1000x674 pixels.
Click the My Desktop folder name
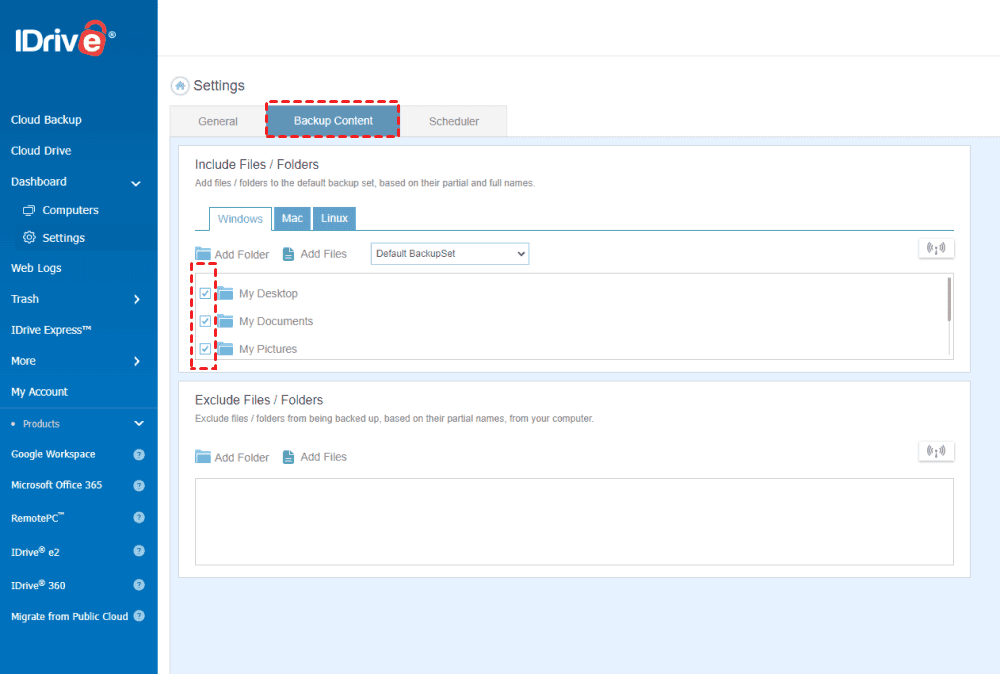click(268, 293)
